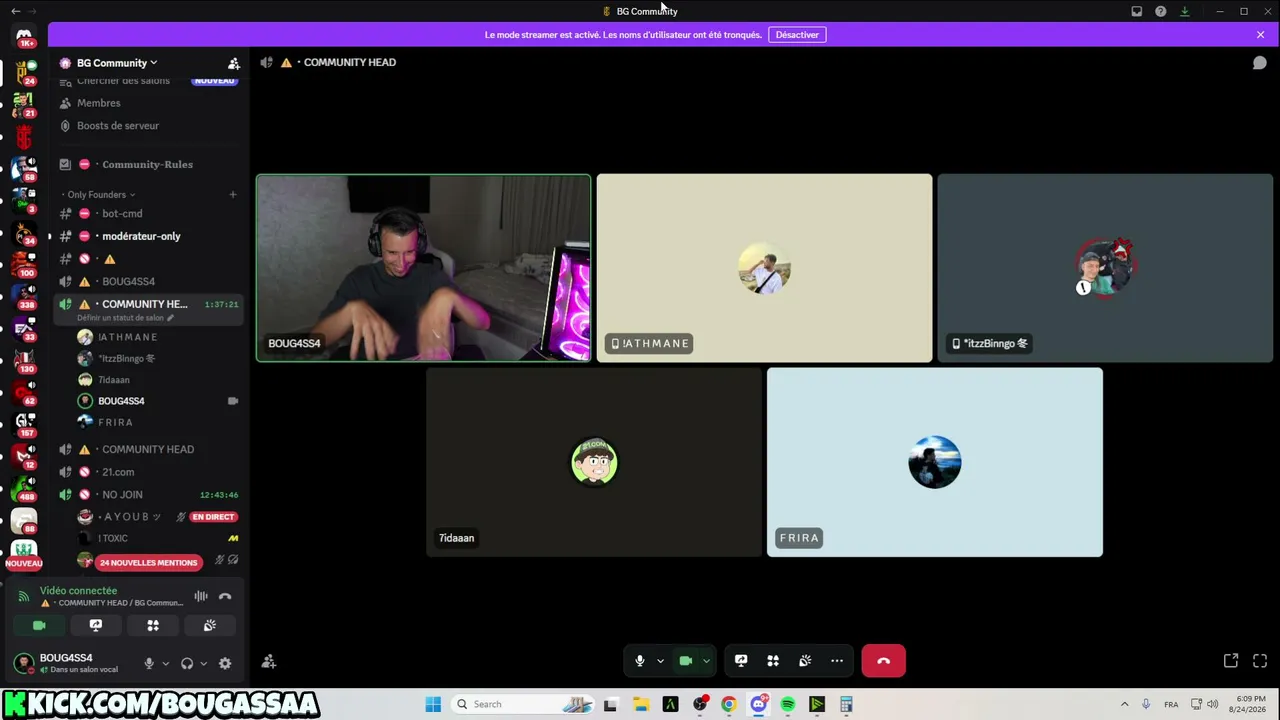The height and width of the screenshot is (720, 1280).
Task: Start an activity from the sidebar panel
Action: tap(153, 625)
